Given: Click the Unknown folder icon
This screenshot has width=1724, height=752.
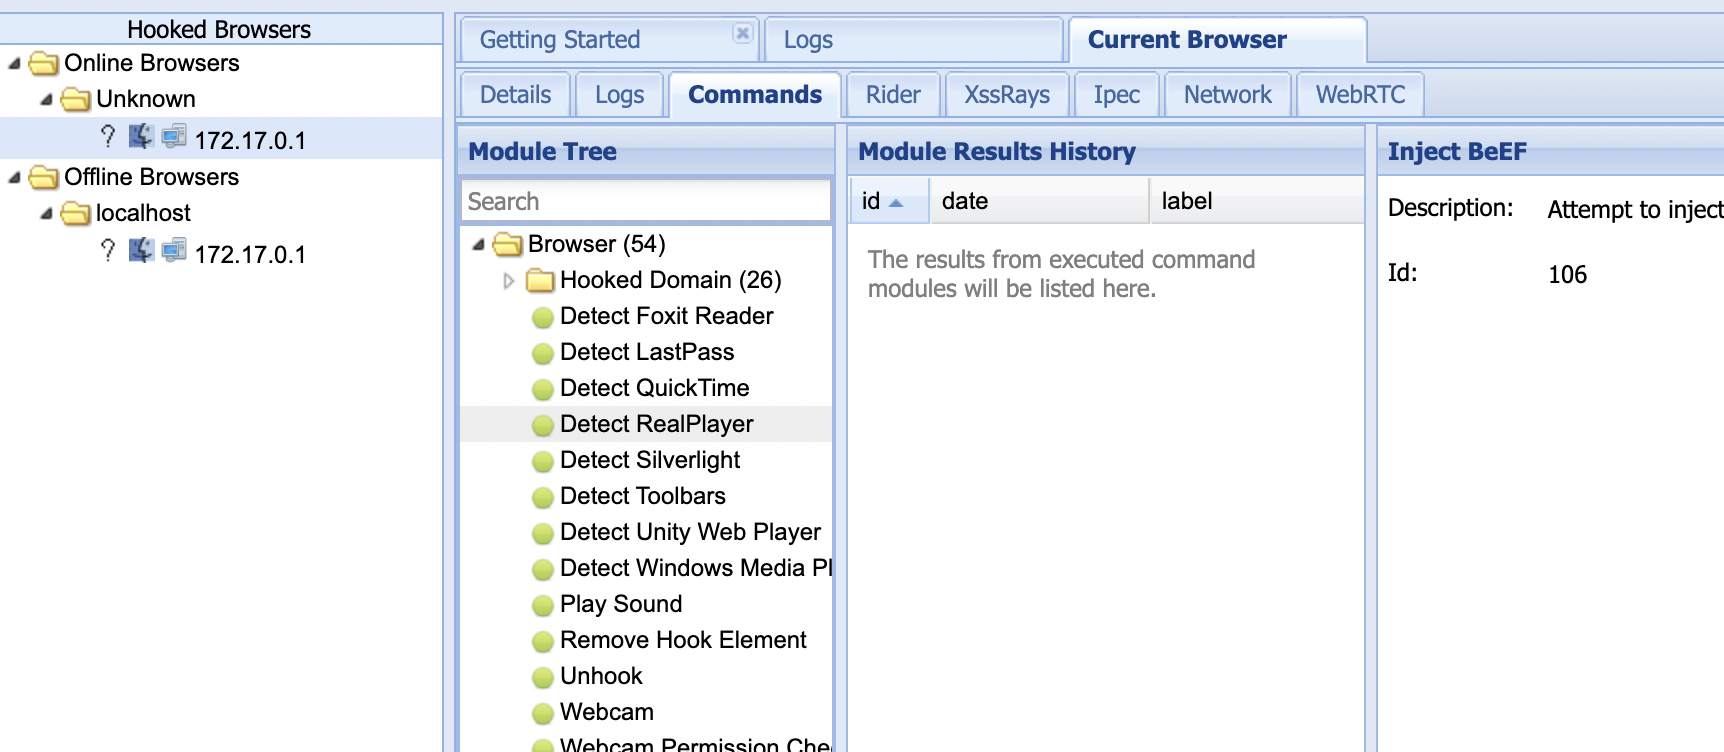Looking at the screenshot, I should [x=75, y=100].
